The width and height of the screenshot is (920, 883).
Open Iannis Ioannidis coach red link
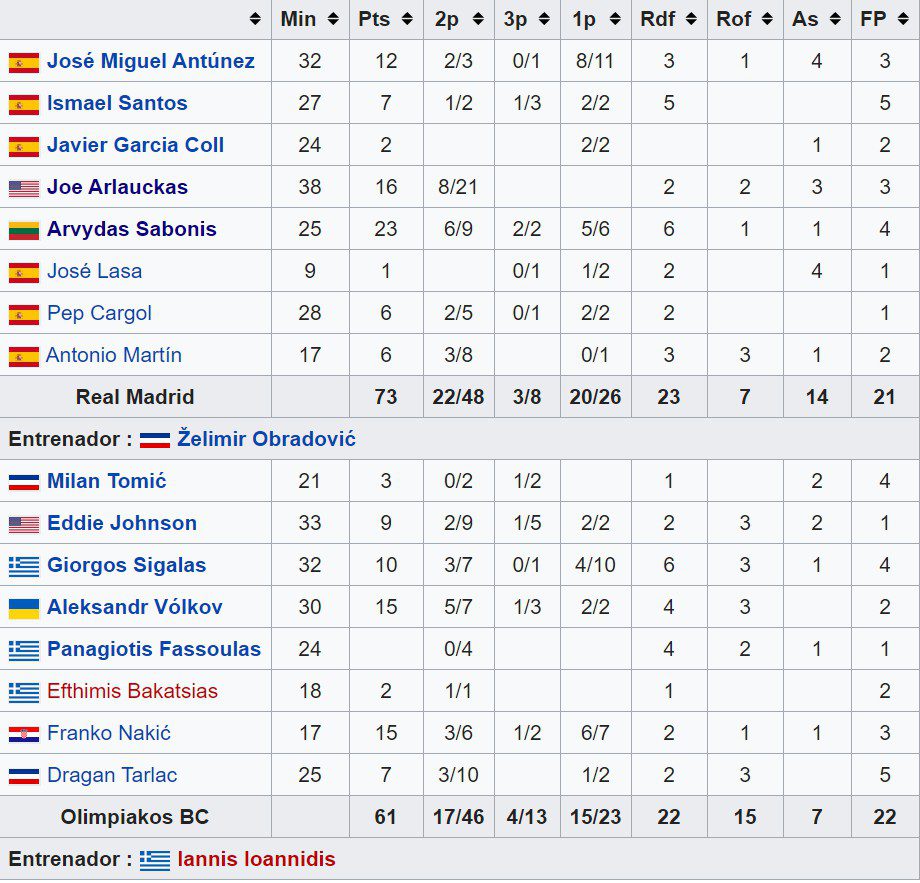point(256,859)
